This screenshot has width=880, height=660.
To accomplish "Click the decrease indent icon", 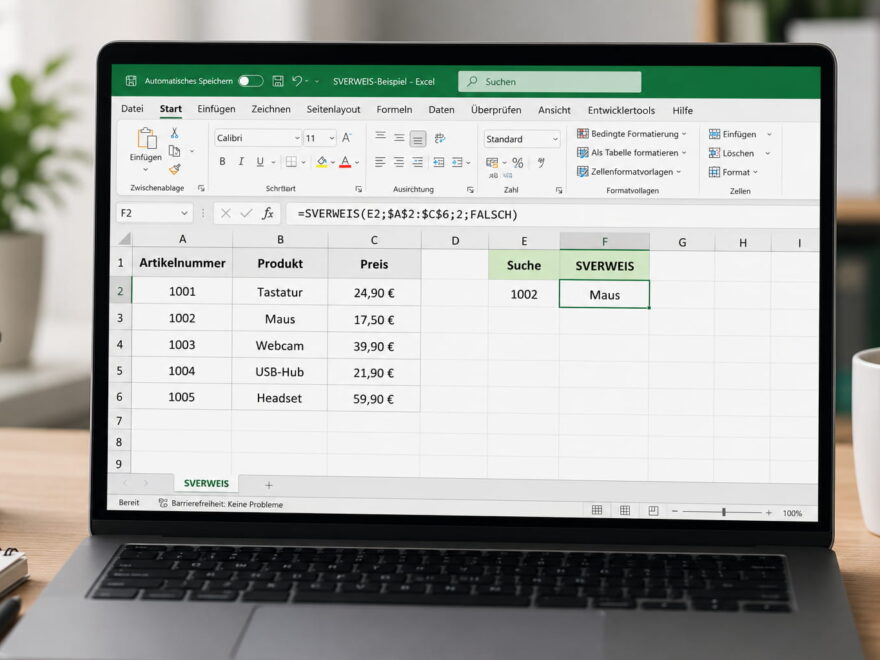I will click(439, 162).
